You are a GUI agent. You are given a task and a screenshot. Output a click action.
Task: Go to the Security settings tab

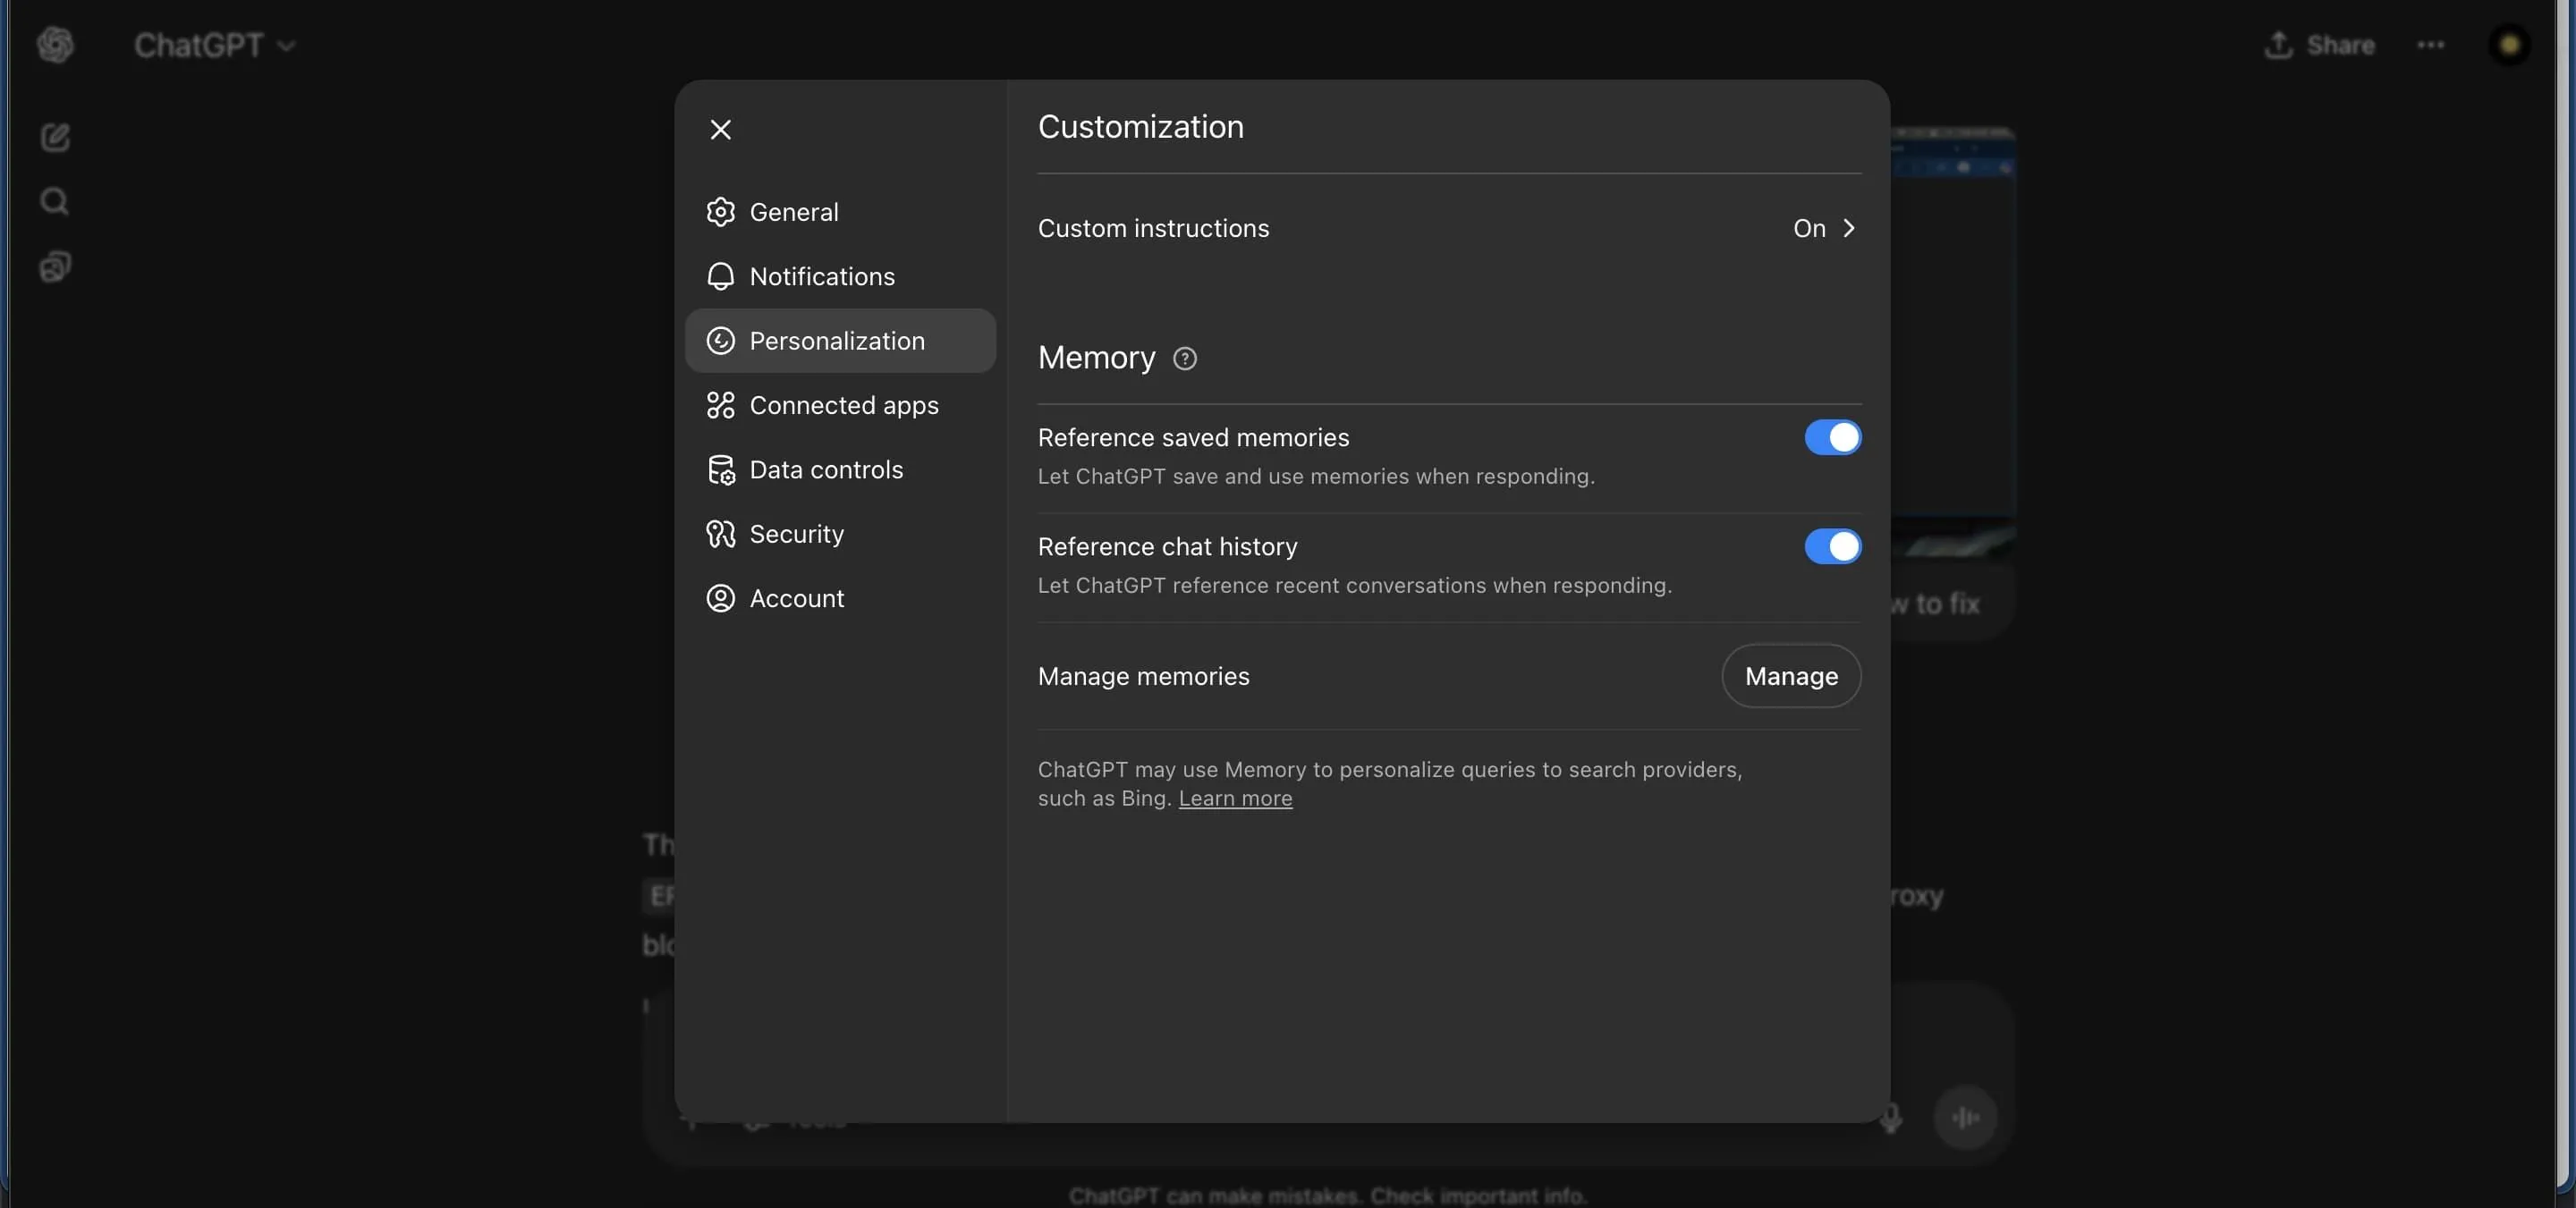(796, 534)
